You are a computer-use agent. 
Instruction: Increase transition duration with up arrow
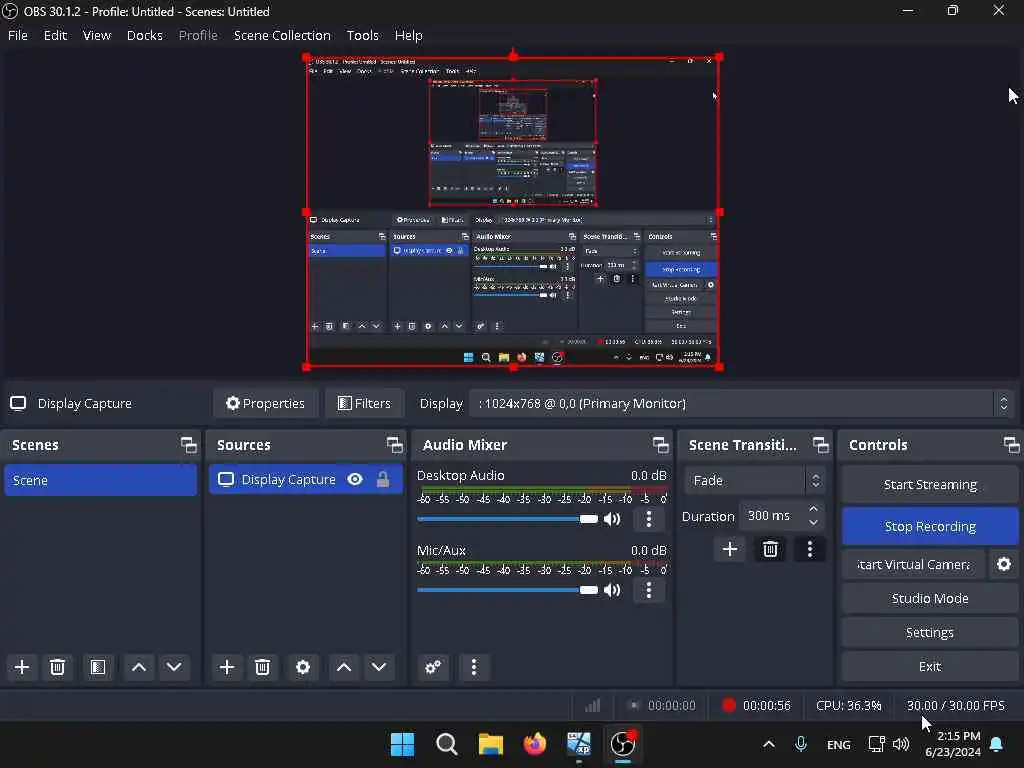pyautogui.click(x=813, y=509)
